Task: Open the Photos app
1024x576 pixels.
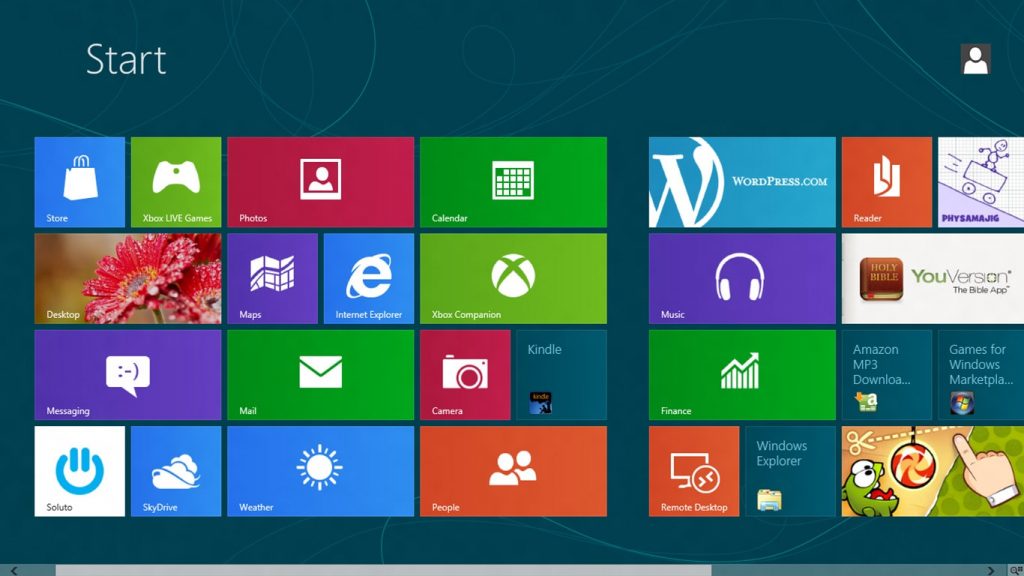Action: [320, 181]
